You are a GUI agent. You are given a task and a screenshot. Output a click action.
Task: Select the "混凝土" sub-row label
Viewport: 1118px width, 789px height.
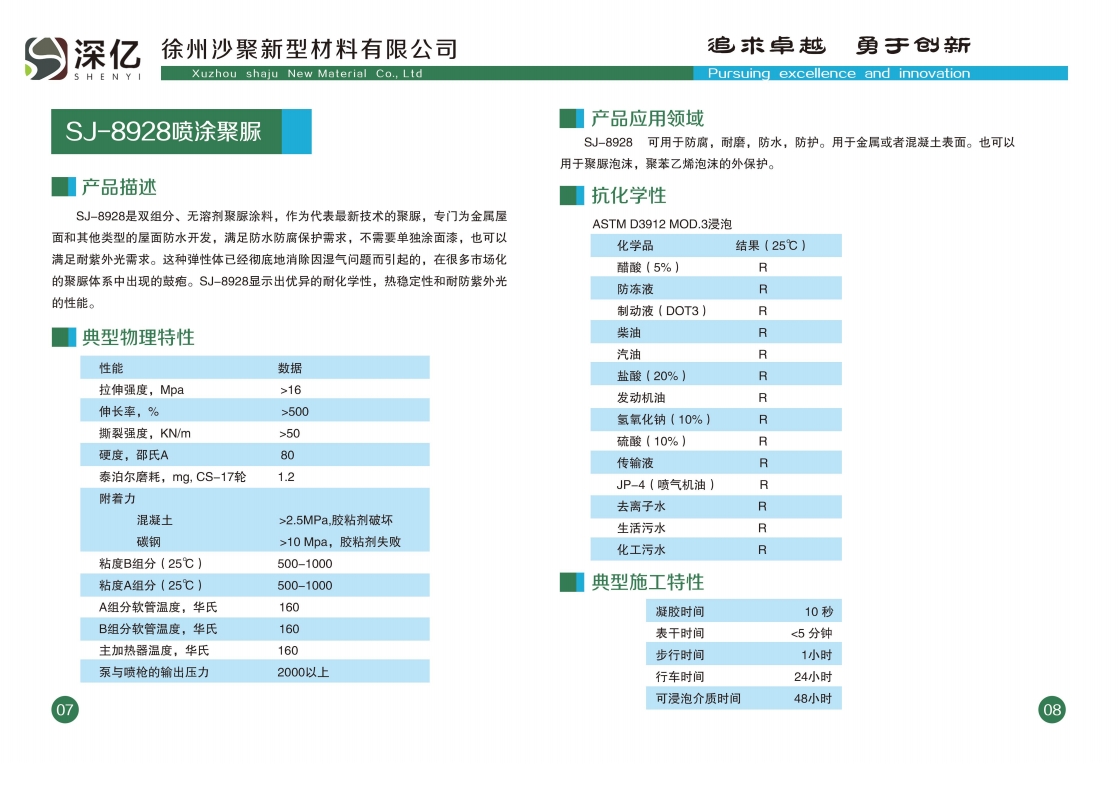coord(155,520)
